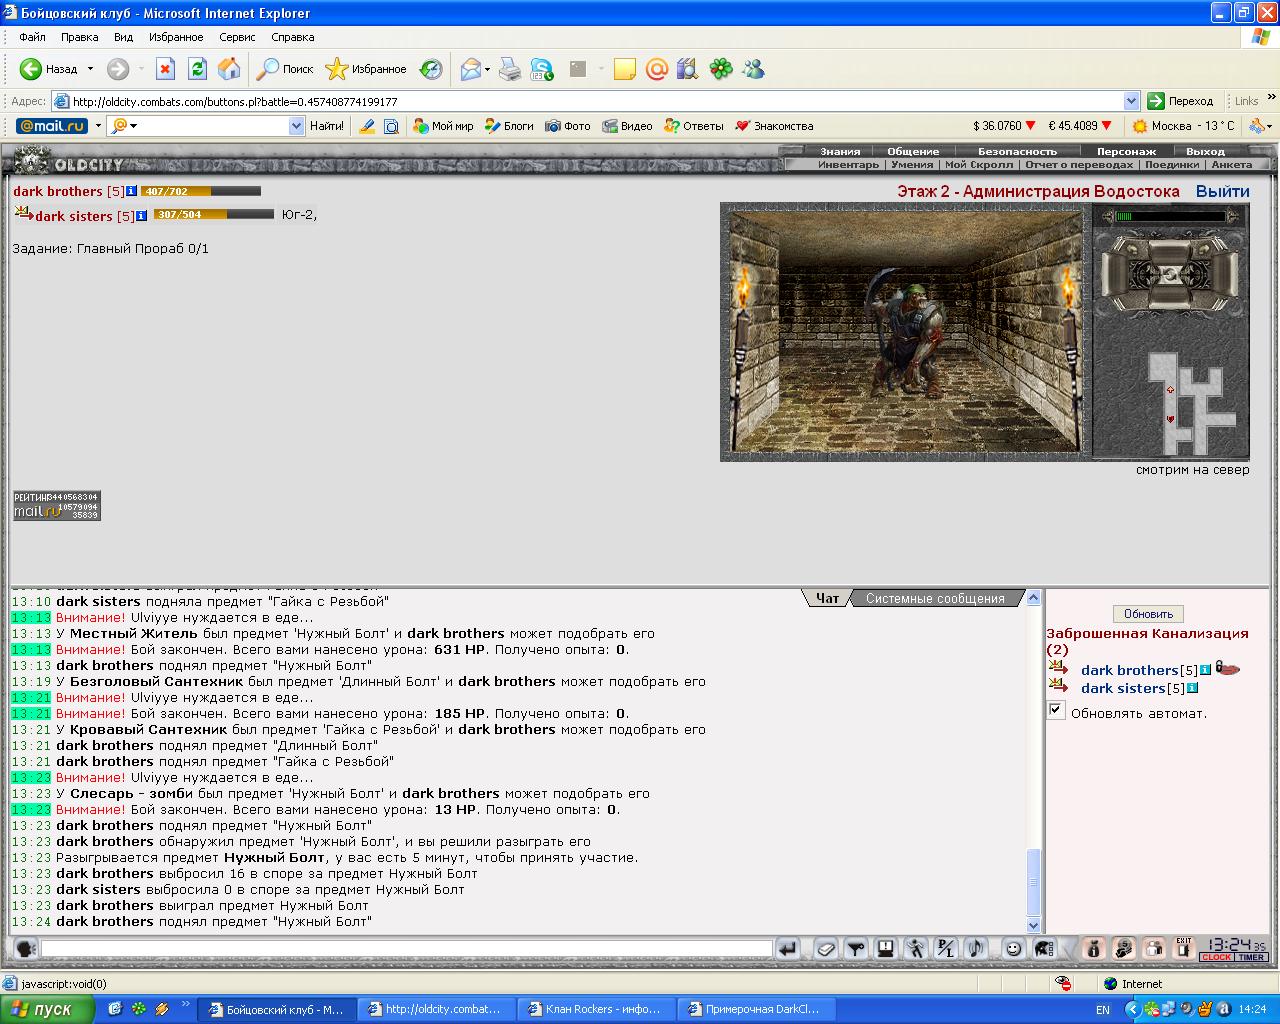Open the money bag info icon

click(1093, 949)
